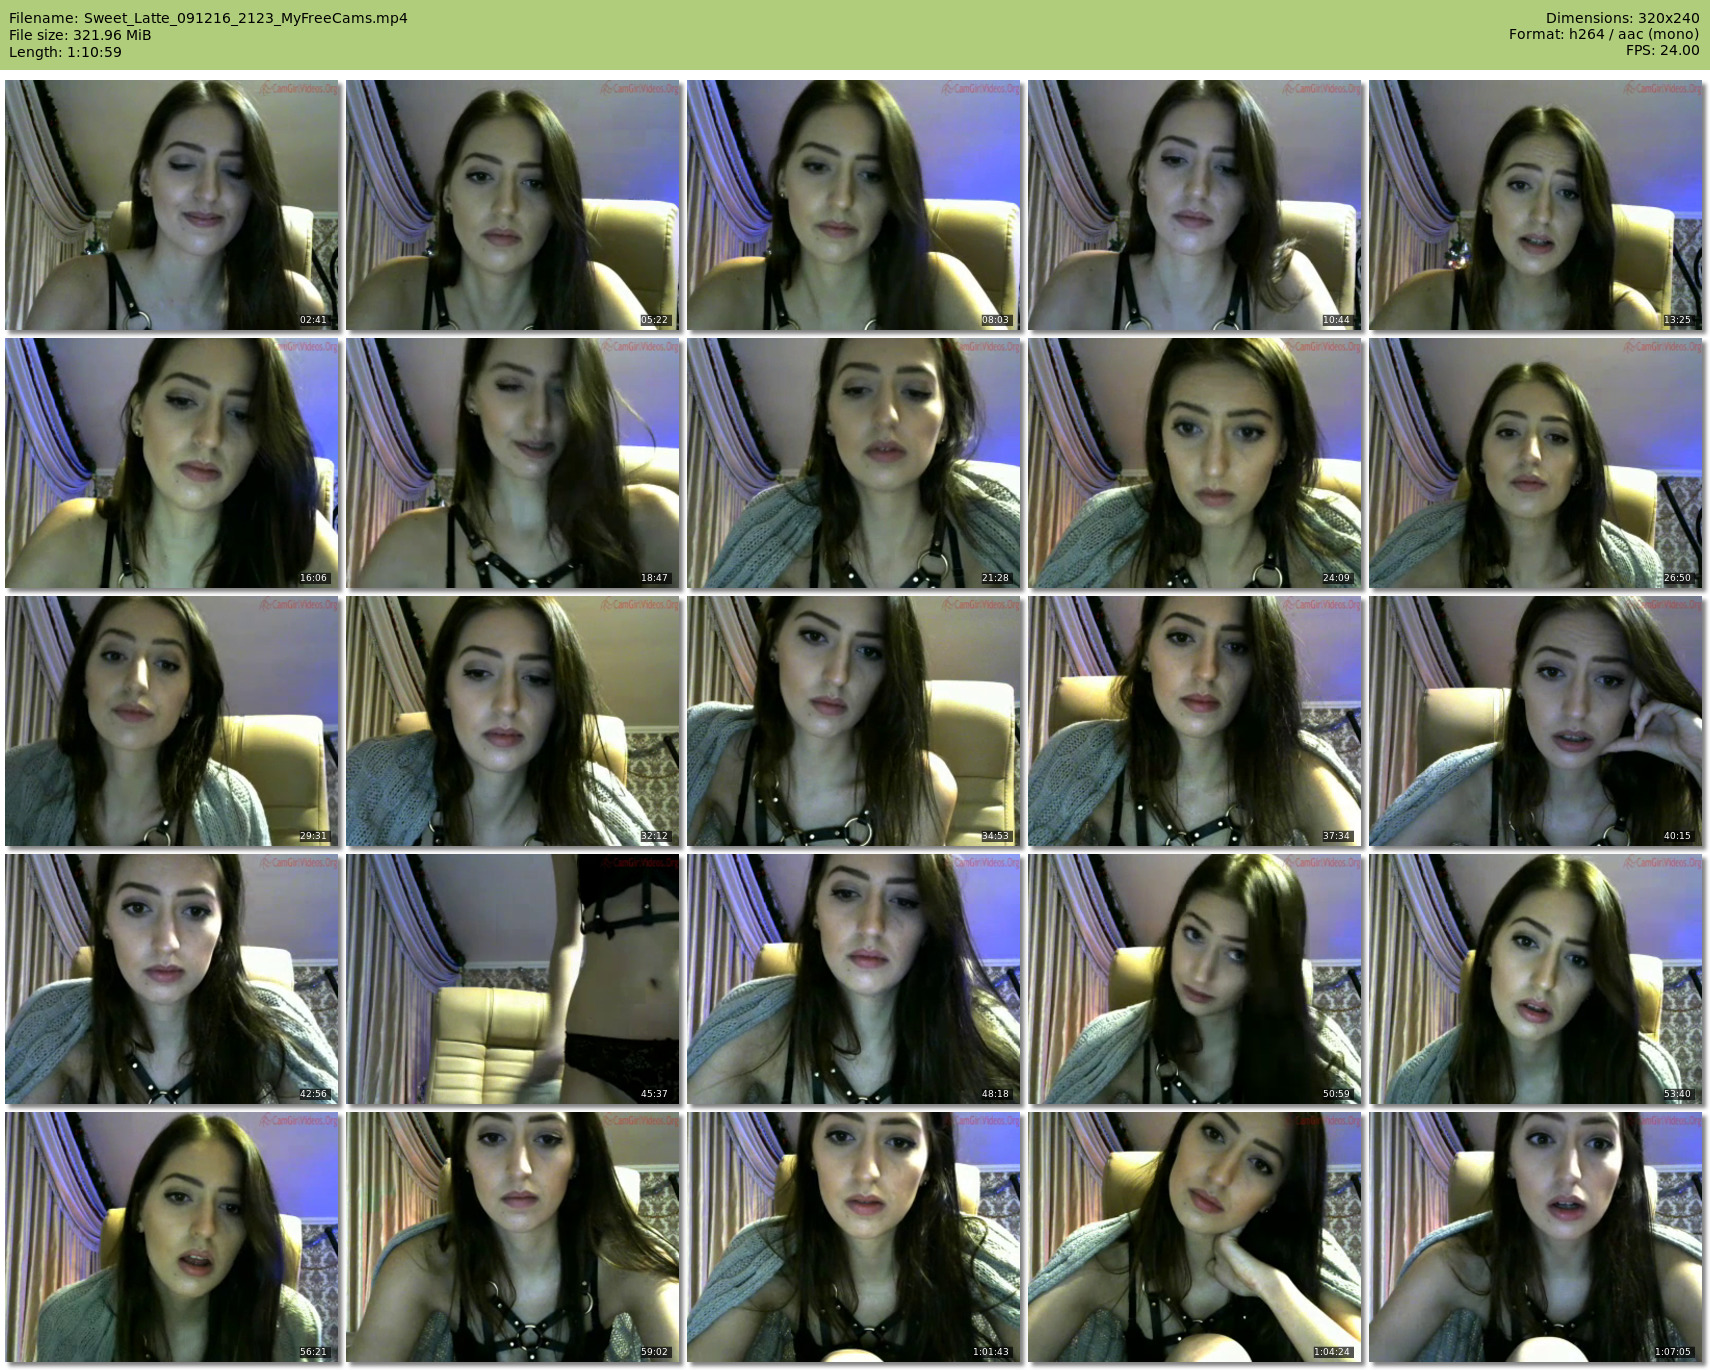Select the frame with timestamp 21:28
1710x1370 pixels.
[854, 463]
